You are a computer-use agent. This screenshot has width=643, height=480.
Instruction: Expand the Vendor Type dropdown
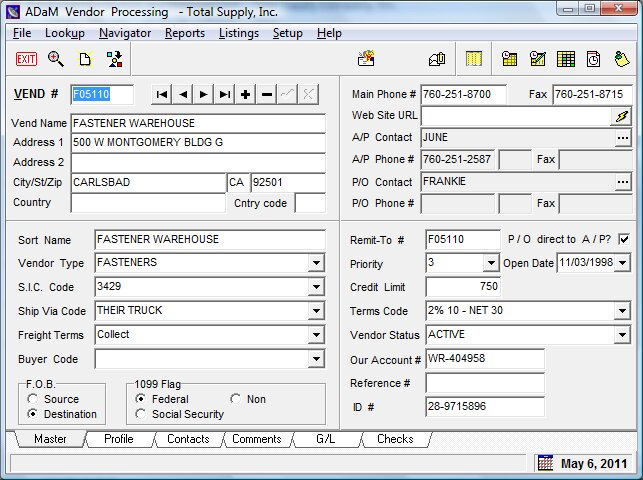tap(316, 263)
